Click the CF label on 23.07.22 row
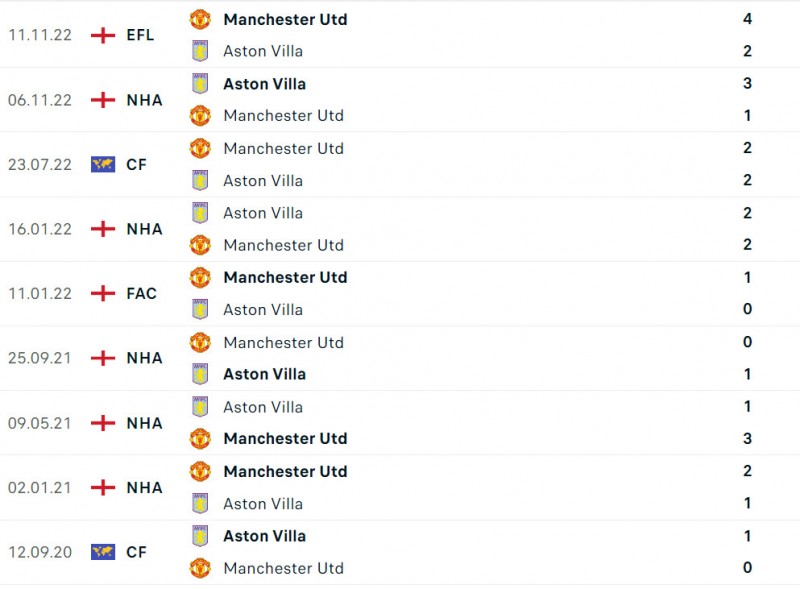This screenshot has width=800, height=589. (137, 164)
